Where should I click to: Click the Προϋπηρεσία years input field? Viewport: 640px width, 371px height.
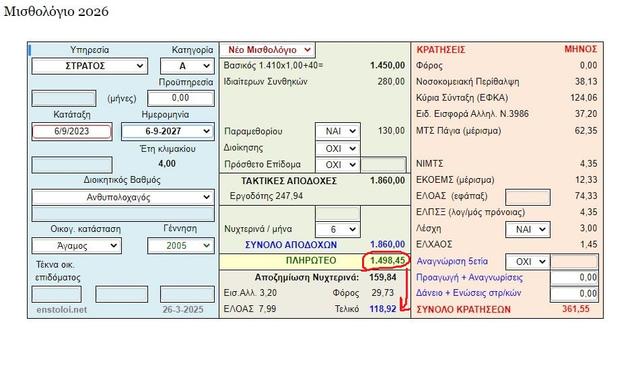64,99
